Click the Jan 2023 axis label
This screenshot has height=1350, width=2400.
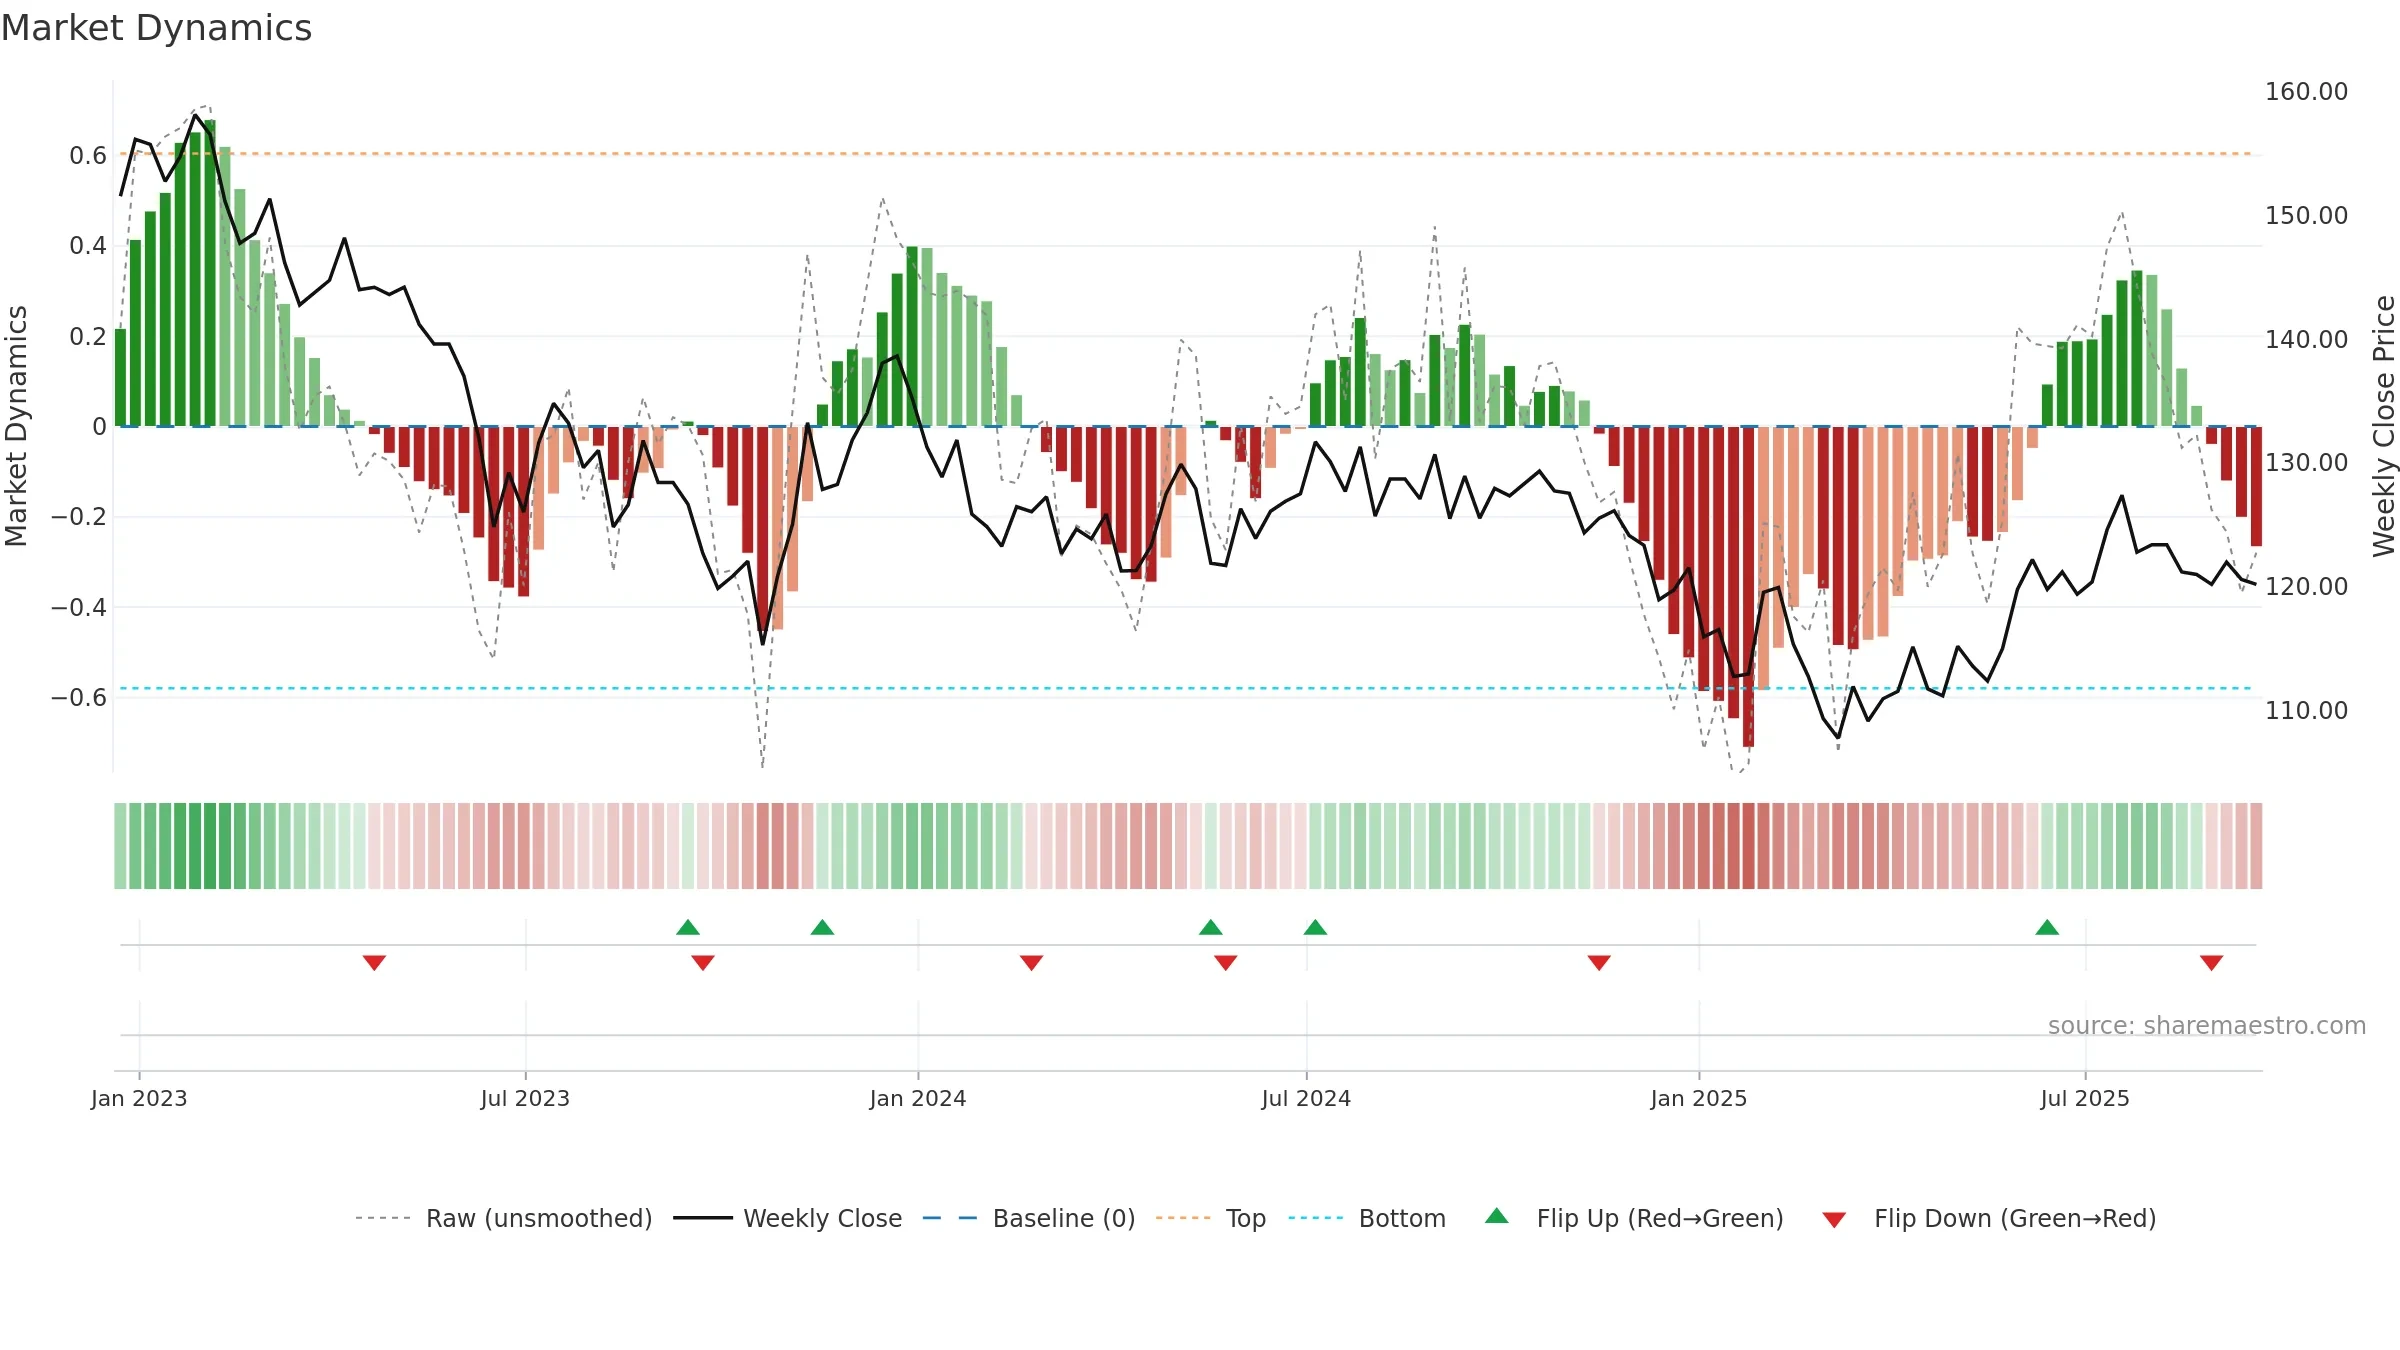coord(139,1098)
